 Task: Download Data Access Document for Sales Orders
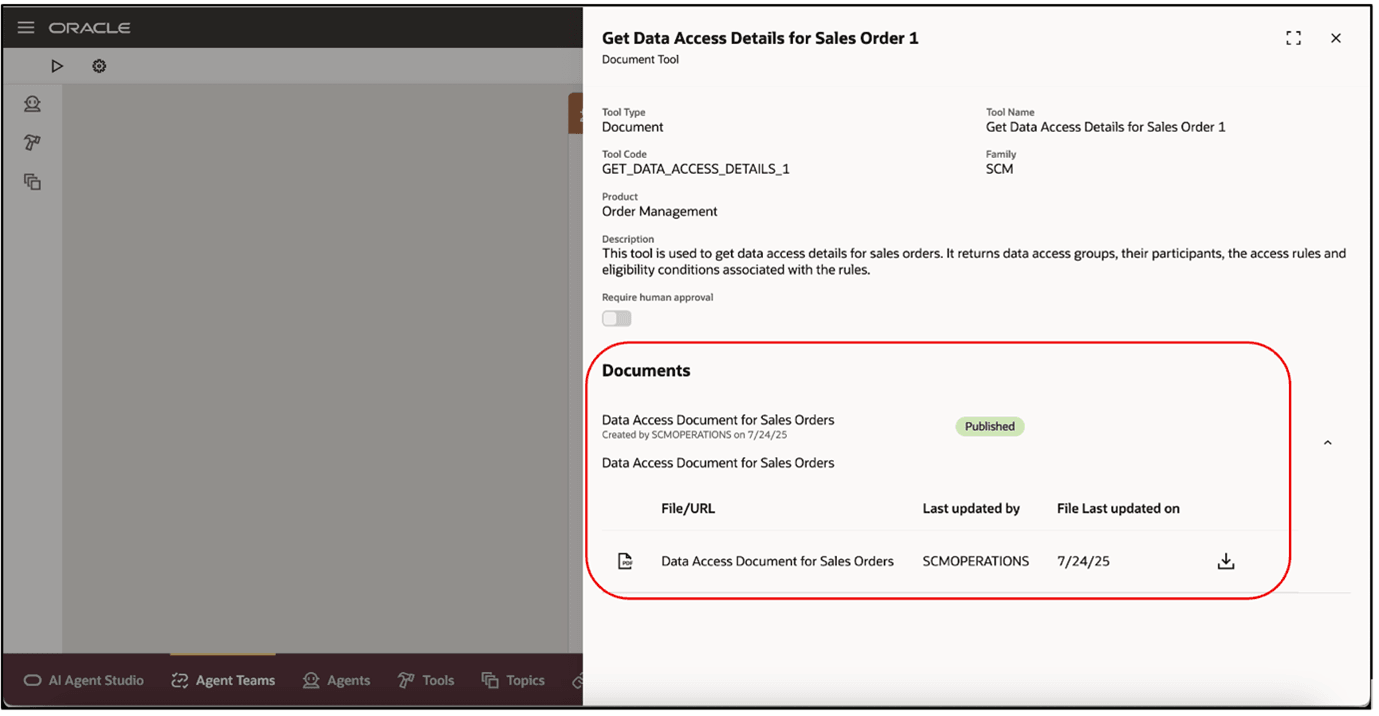tap(1226, 561)
